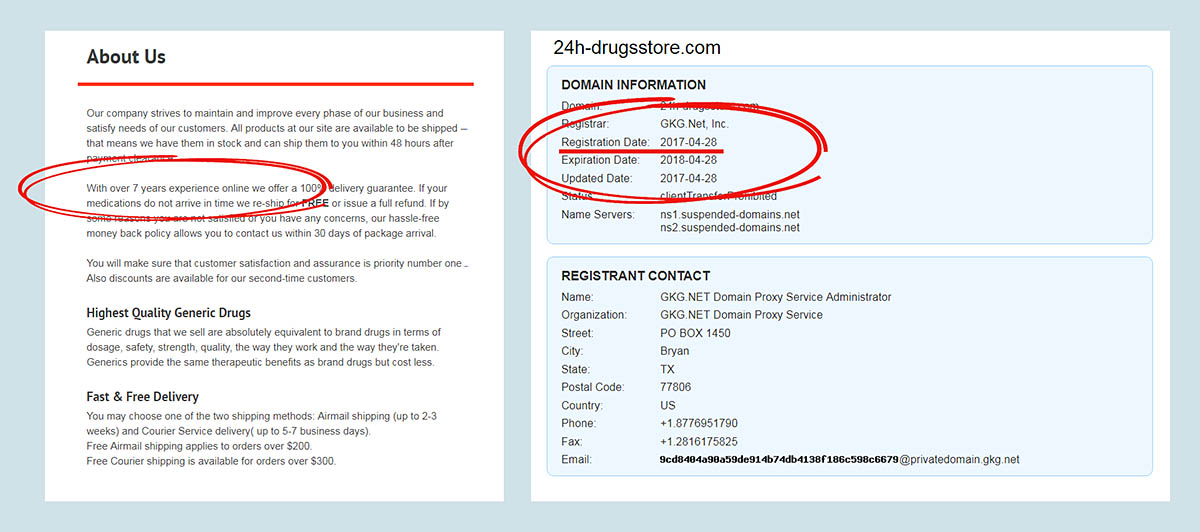The width and height of the screenshot is (1200, 532).
Task: Click the REGISTRANT CONTACT section header
Action: click(635, 276)
